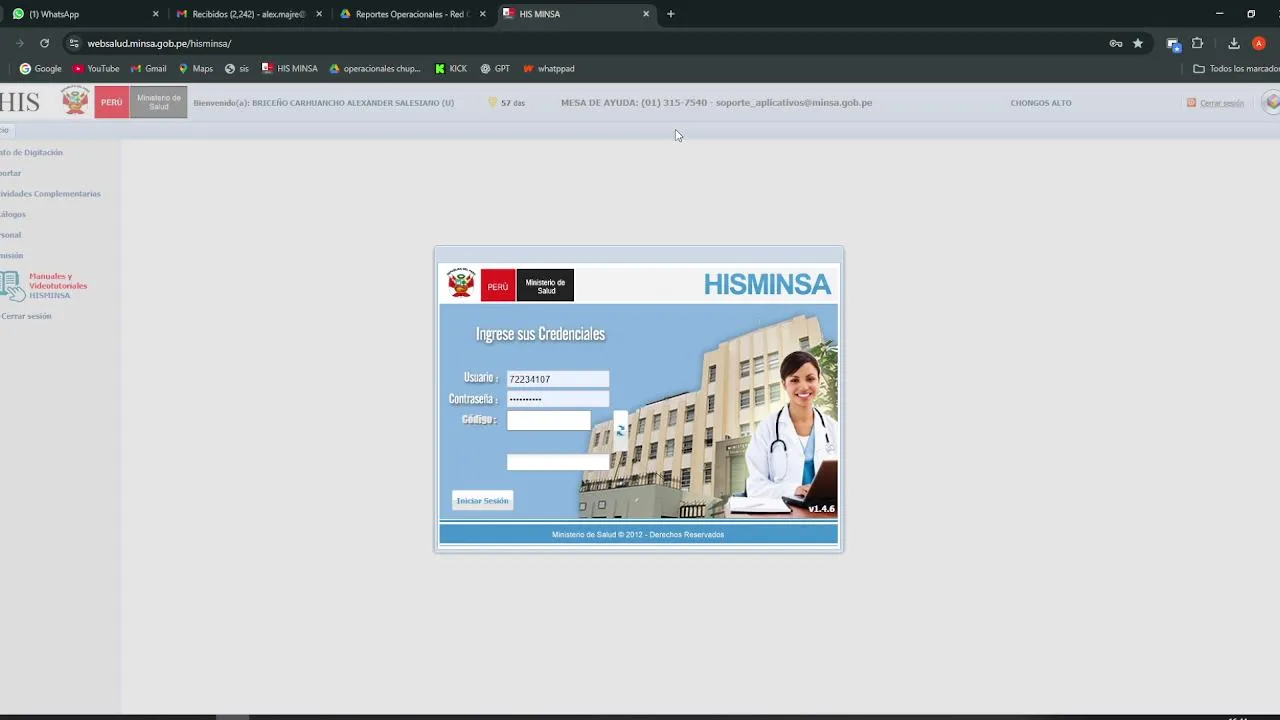1280x720 pixels.
Task: Close the WhatsApp tab
Action: pos(155,14)
